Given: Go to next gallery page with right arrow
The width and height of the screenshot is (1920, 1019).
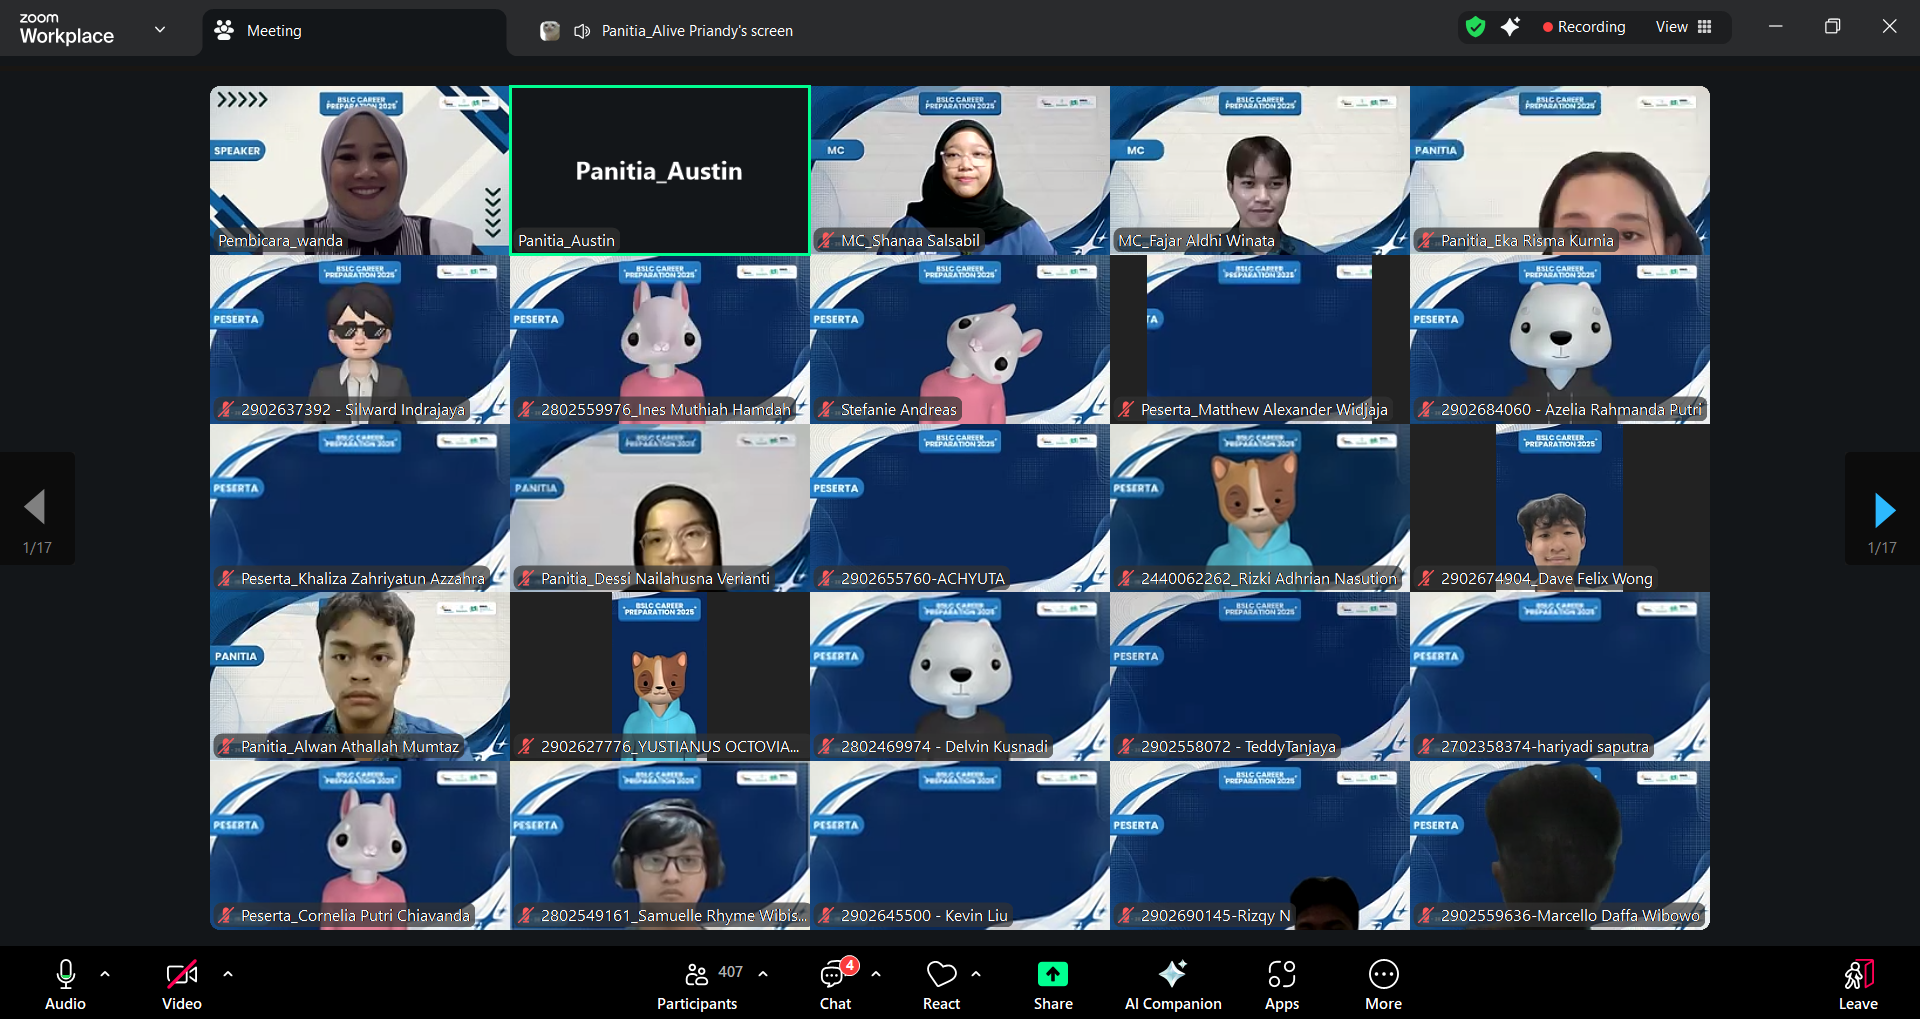Looking at the screenshot, I should (1883, 510).
